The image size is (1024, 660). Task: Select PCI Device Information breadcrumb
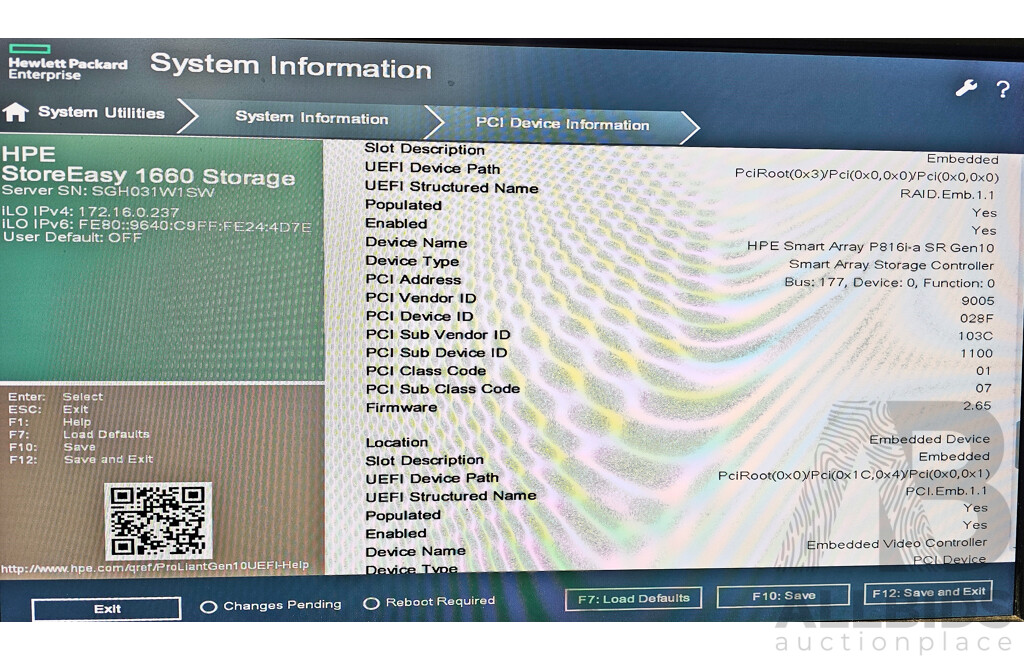(562, 123)
